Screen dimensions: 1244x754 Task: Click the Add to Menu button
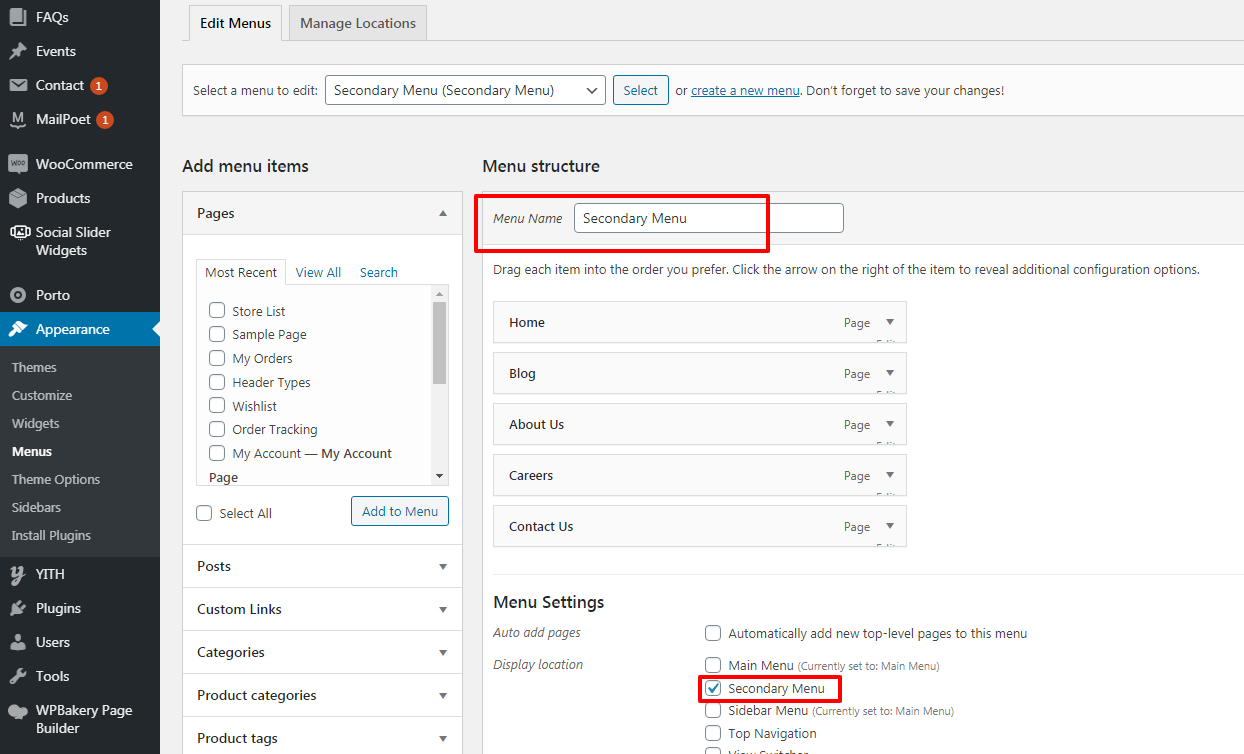pyautogui.click(x=400, y=511)
